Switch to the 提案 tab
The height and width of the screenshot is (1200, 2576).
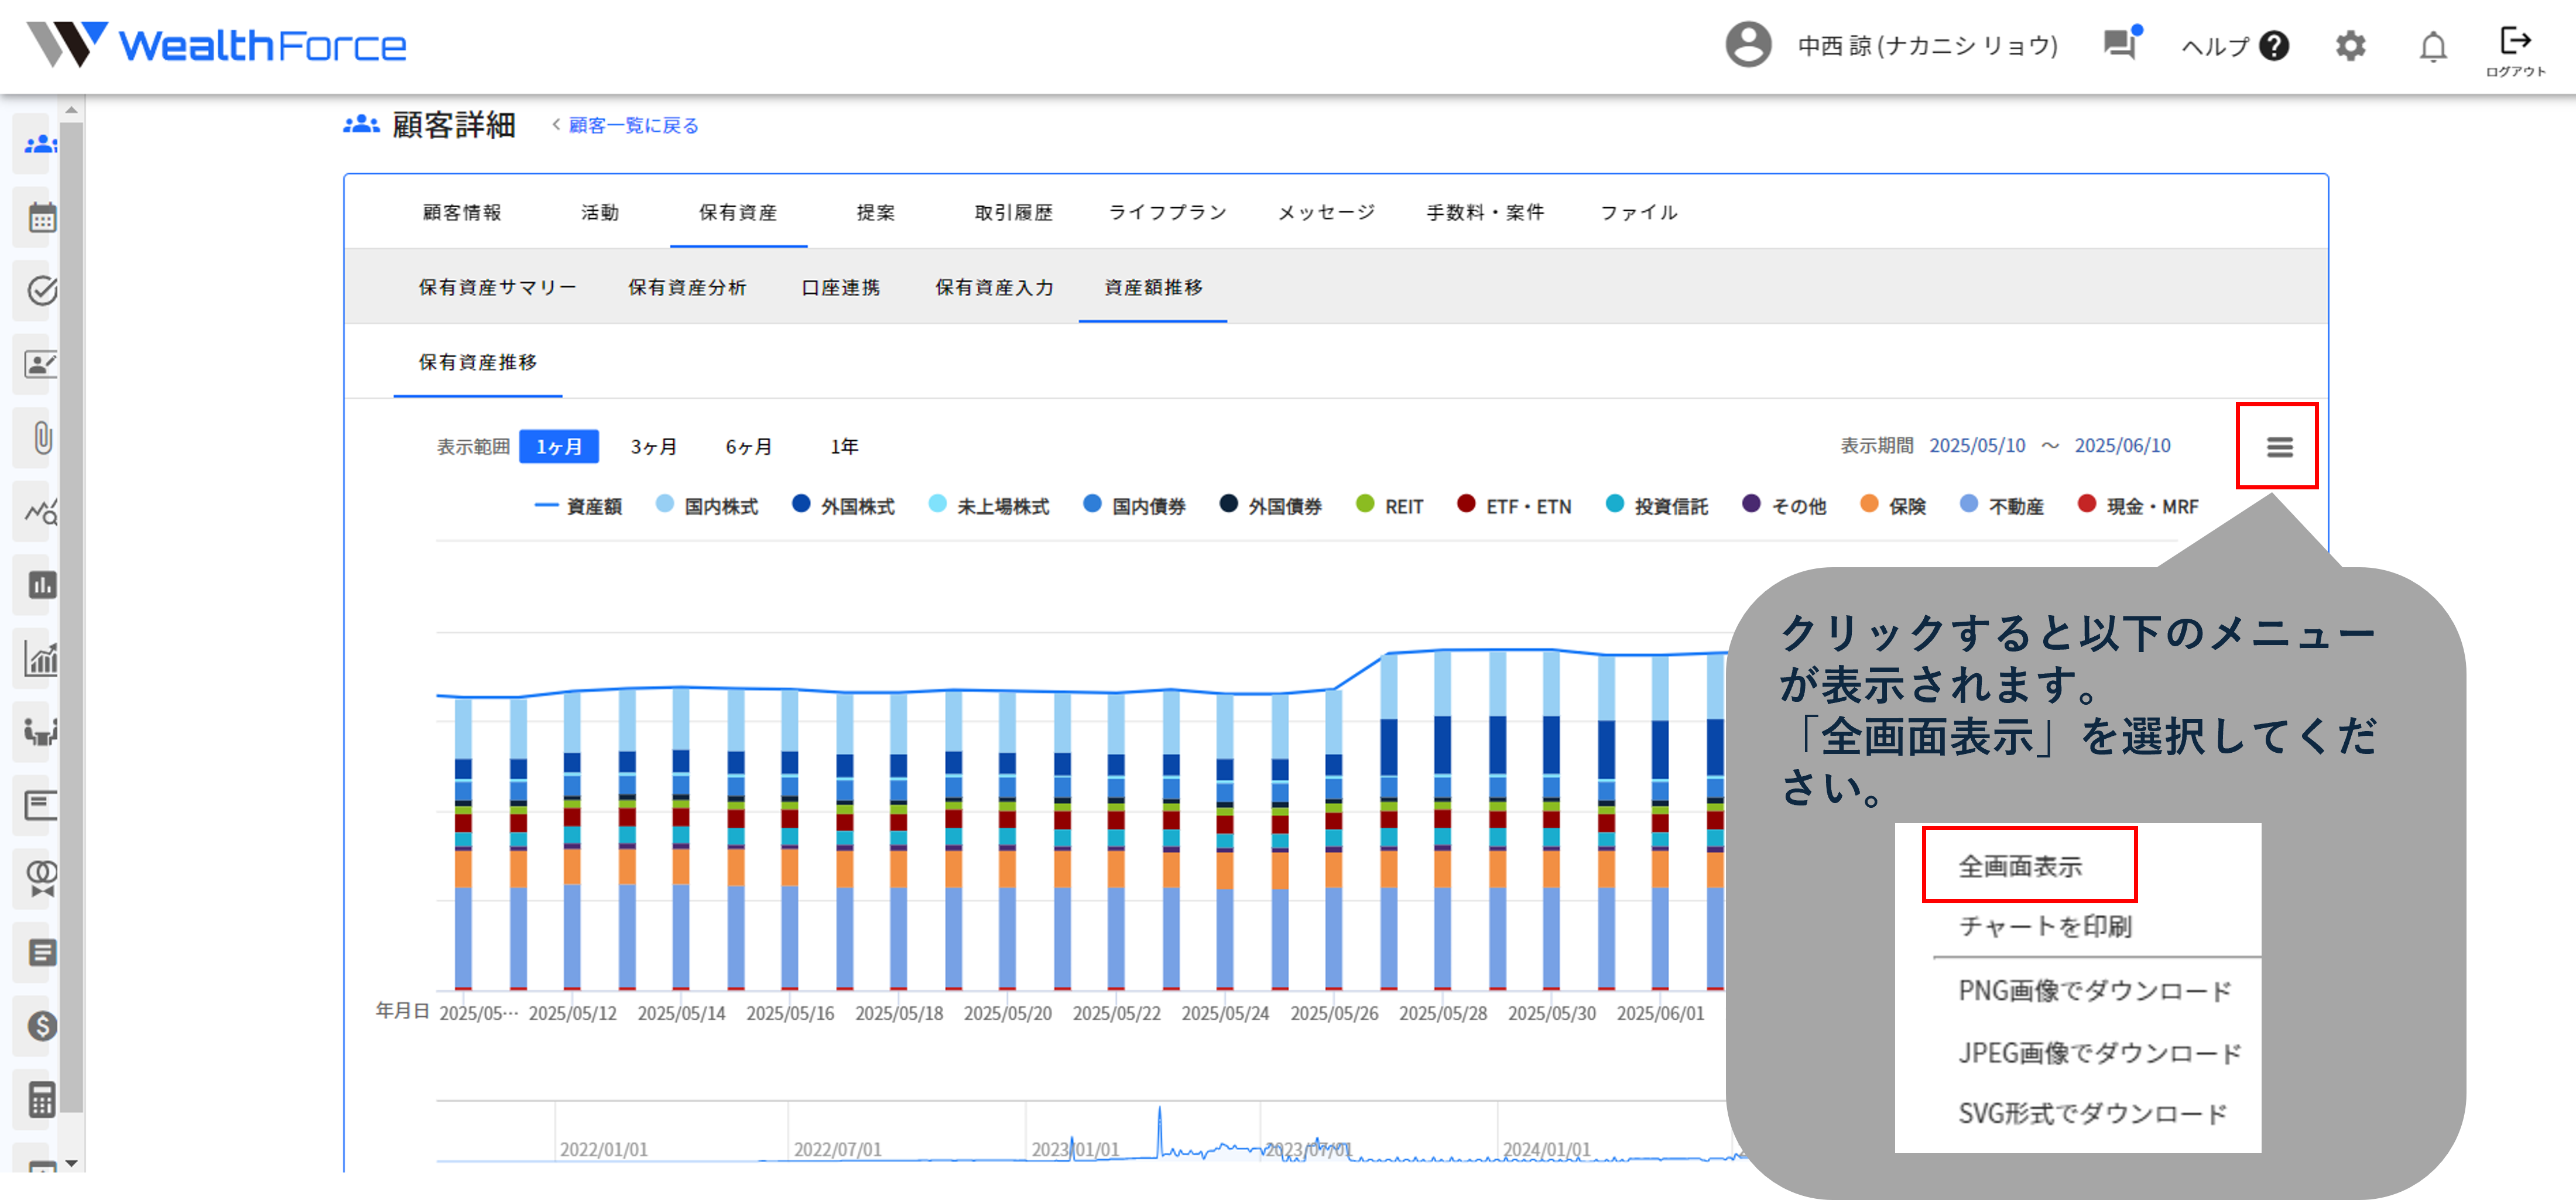(876, 212)
